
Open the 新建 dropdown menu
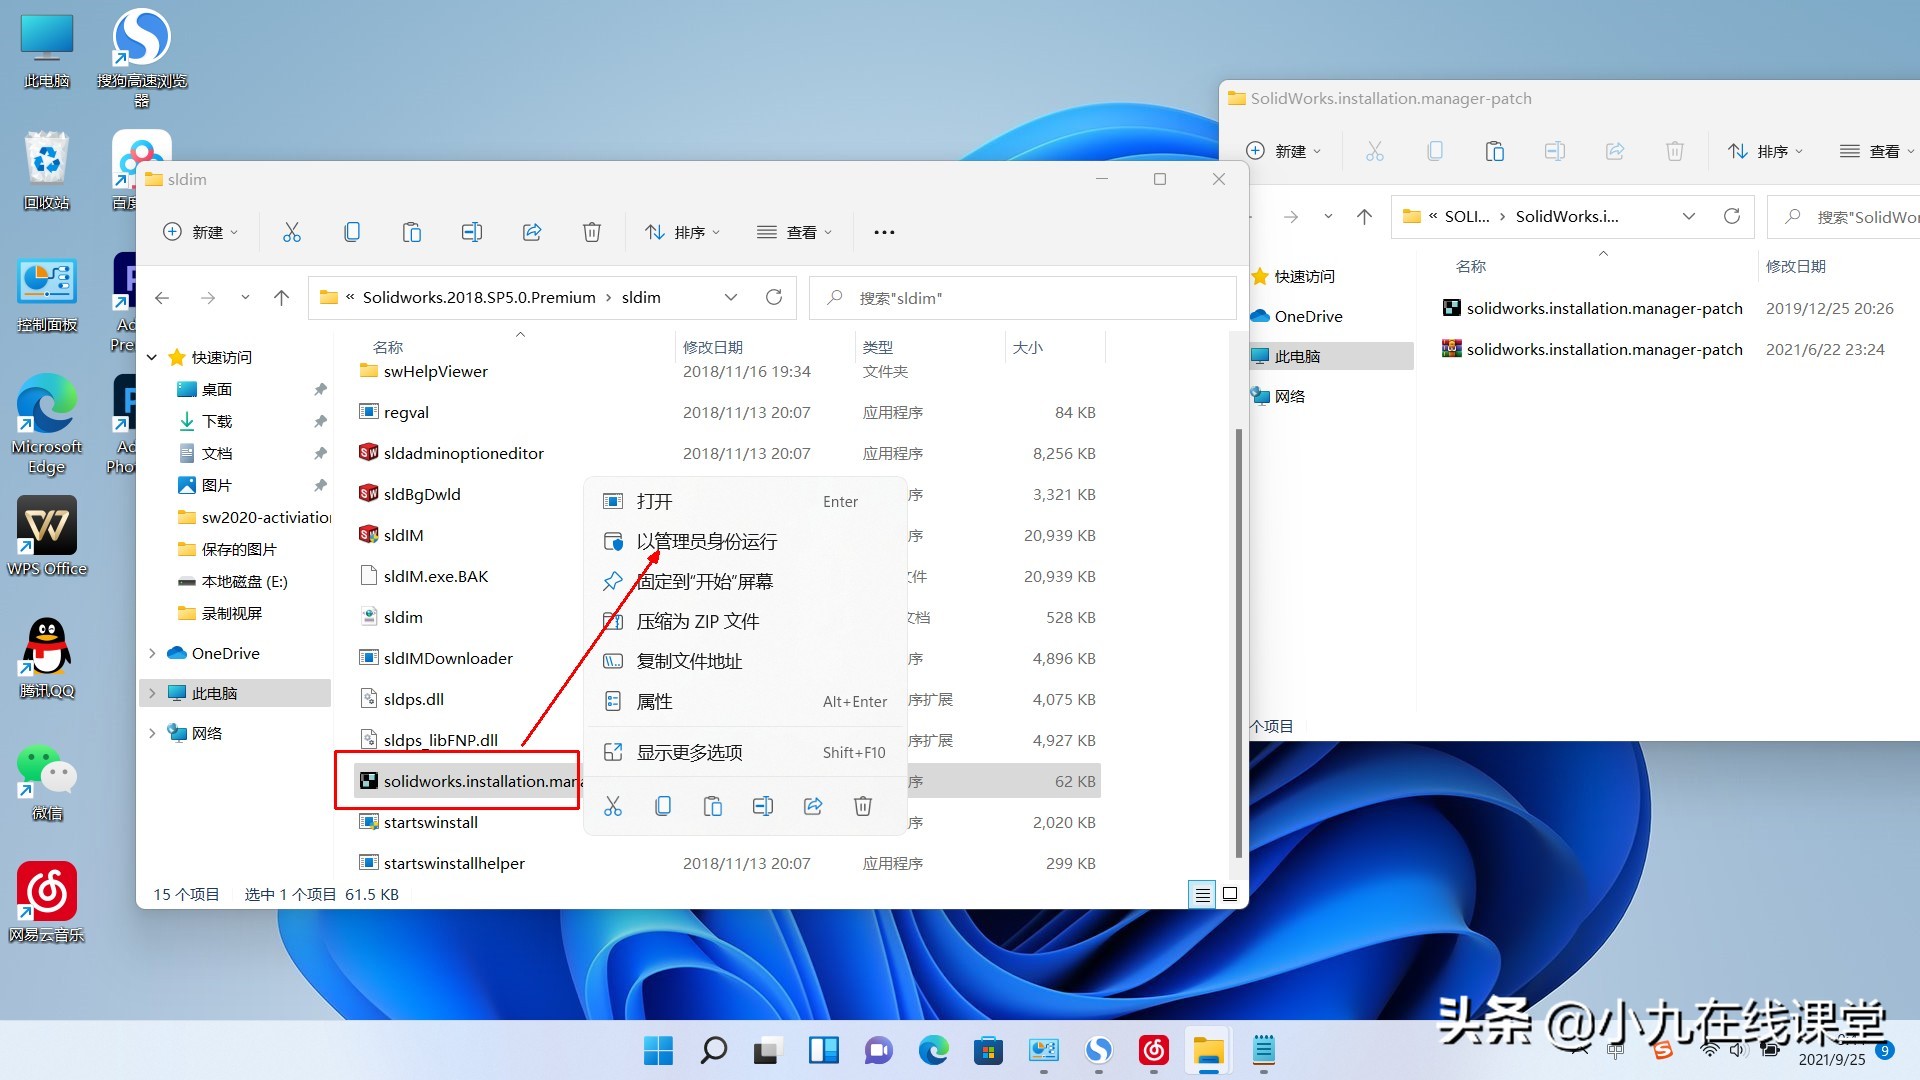click(200, 231)
